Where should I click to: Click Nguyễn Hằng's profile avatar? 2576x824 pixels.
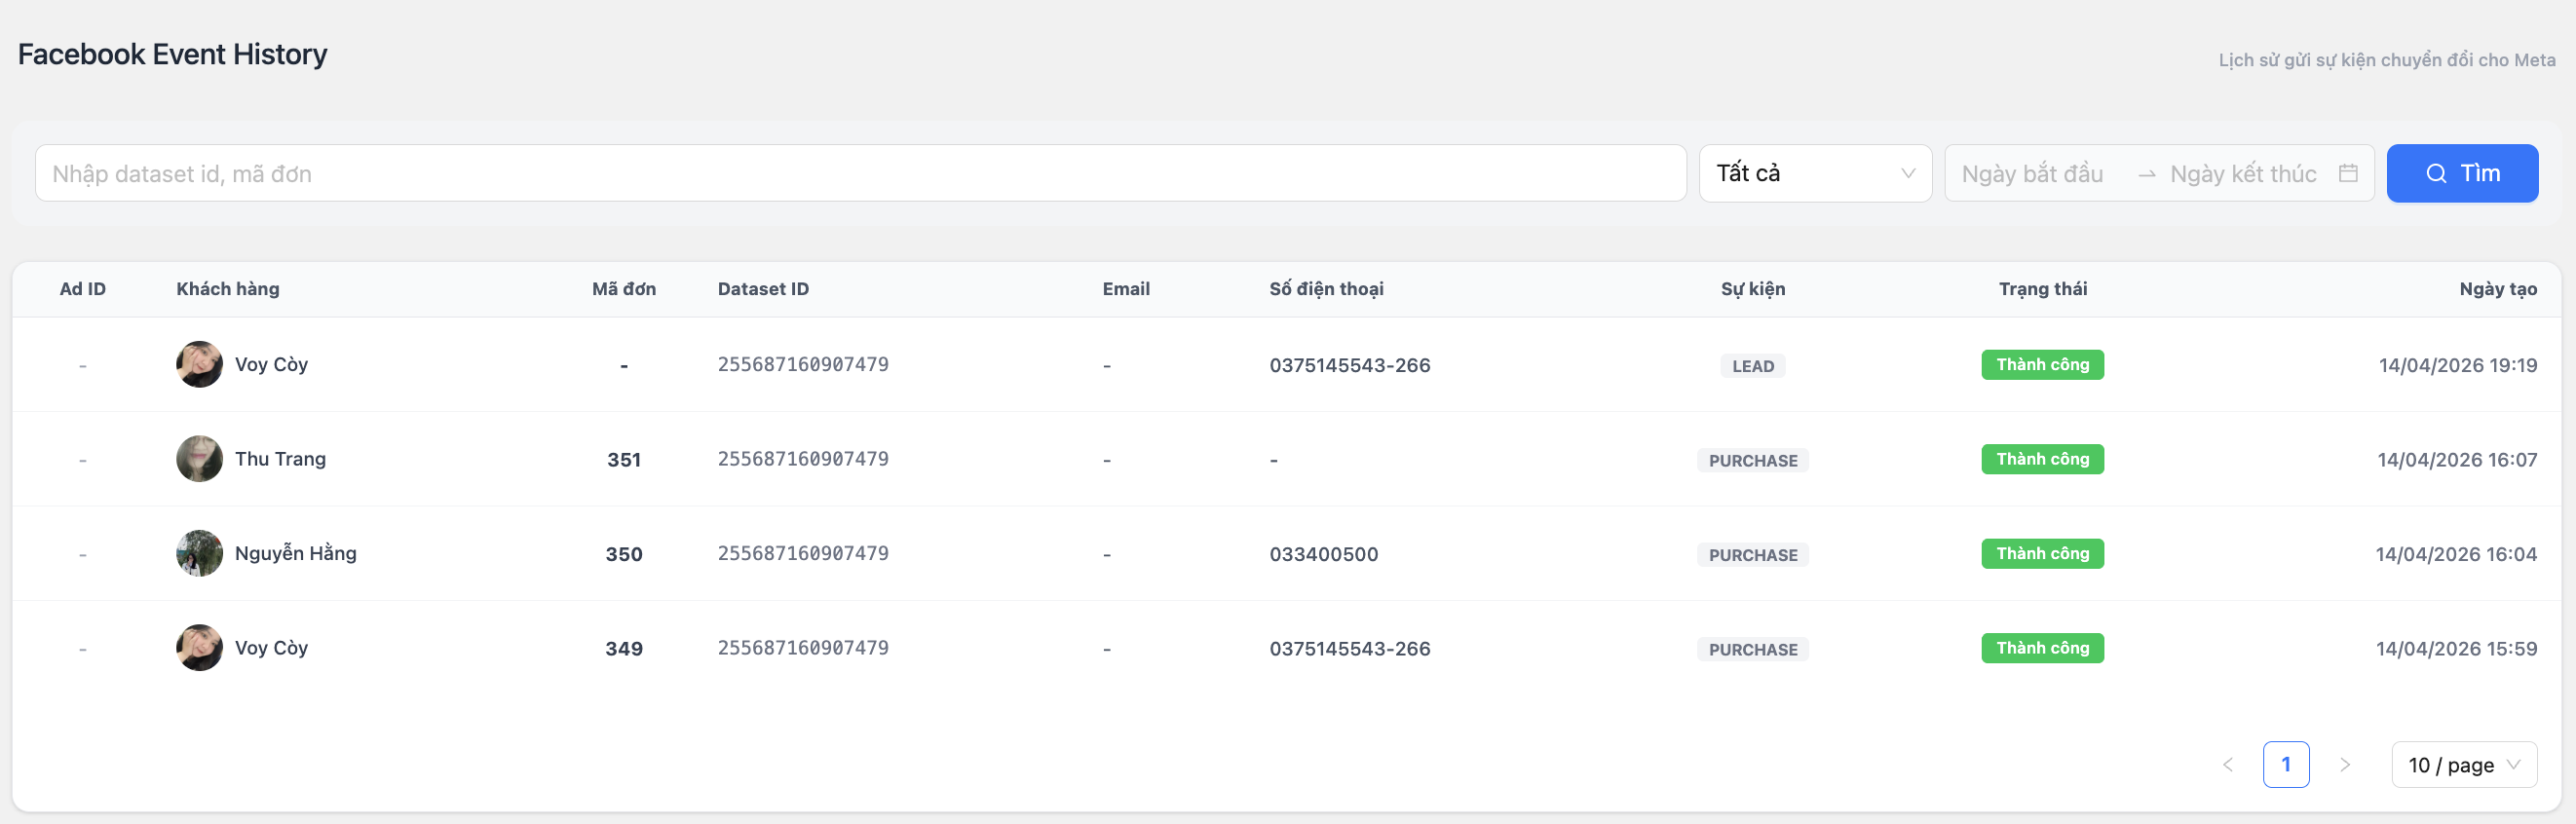coord(199,553)
